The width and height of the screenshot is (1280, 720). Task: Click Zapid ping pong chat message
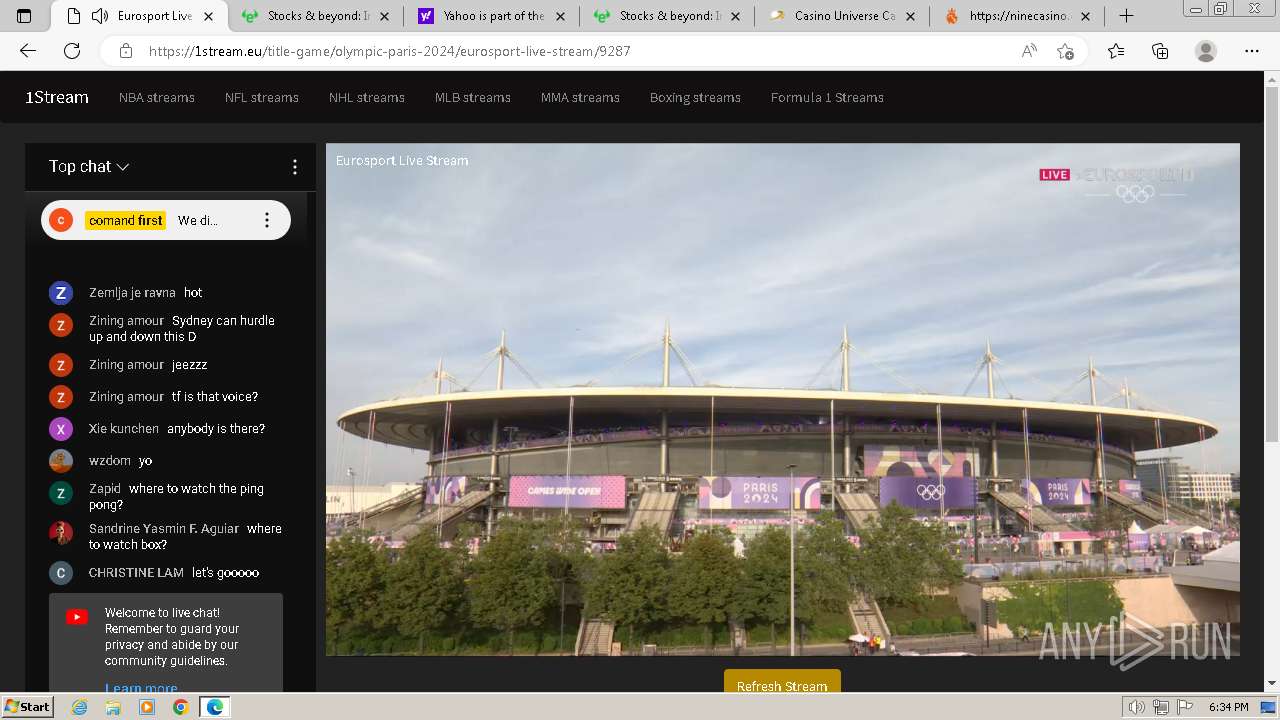click(177, 497)
